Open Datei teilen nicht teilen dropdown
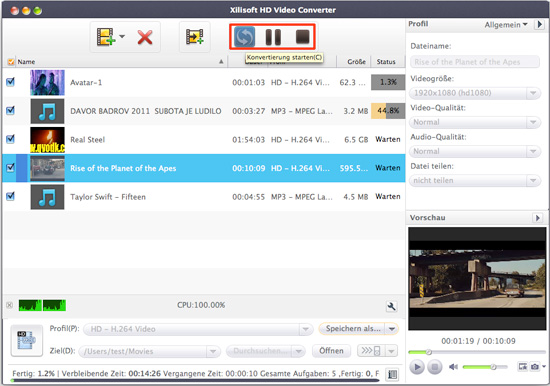This screenshot has width=550, height=386. pyautogui.click(x=475, y=180)
